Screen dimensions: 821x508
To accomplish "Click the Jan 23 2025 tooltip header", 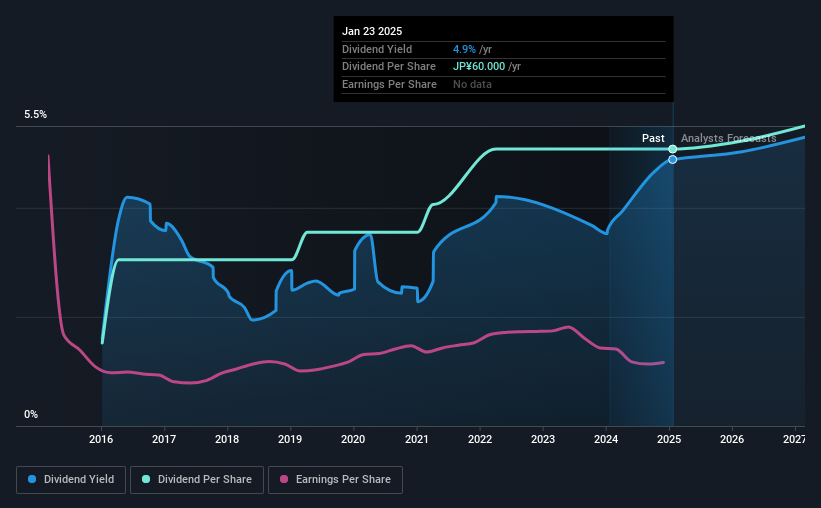I will (x=371, y=31).
